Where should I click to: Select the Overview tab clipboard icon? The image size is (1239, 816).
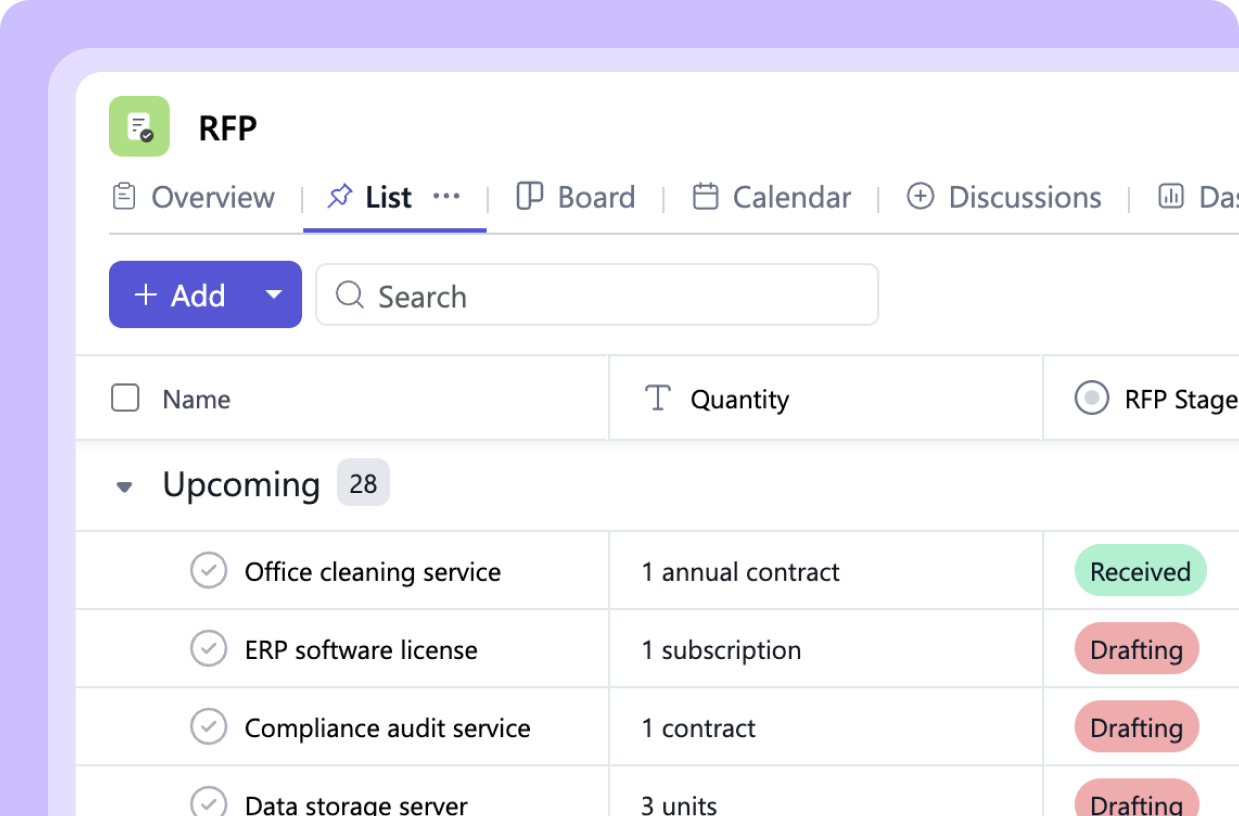tap(124, 197)
